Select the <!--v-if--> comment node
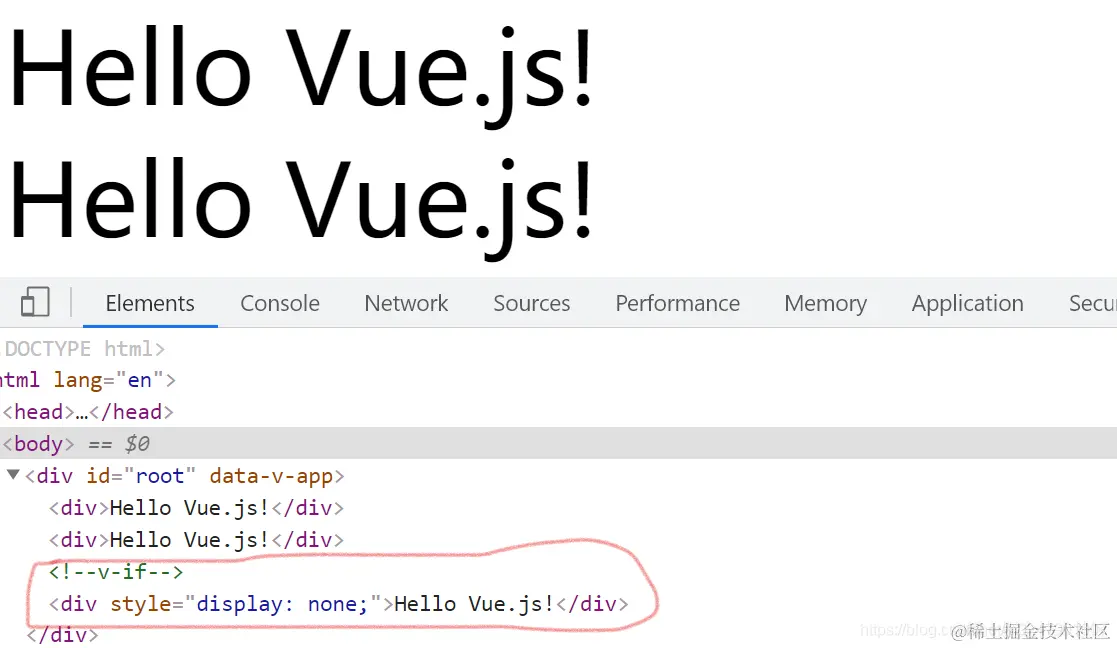This screenshot has height=648, width=1117. pos(115,572)
